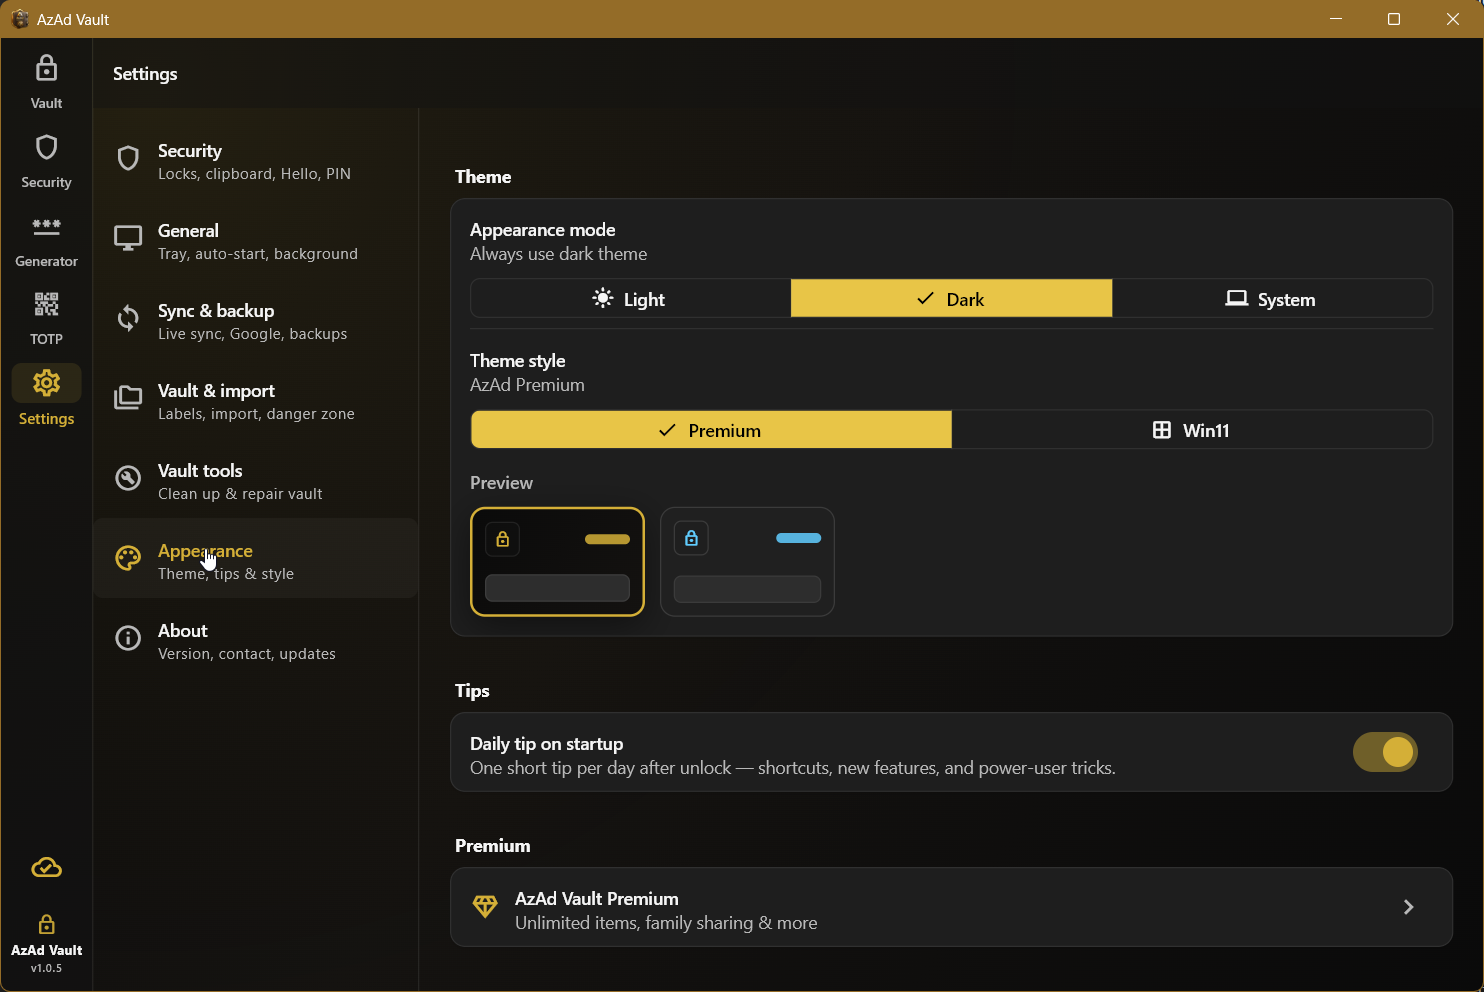
Task: Click the info icon beside About
Action: [x=128, y=638]
